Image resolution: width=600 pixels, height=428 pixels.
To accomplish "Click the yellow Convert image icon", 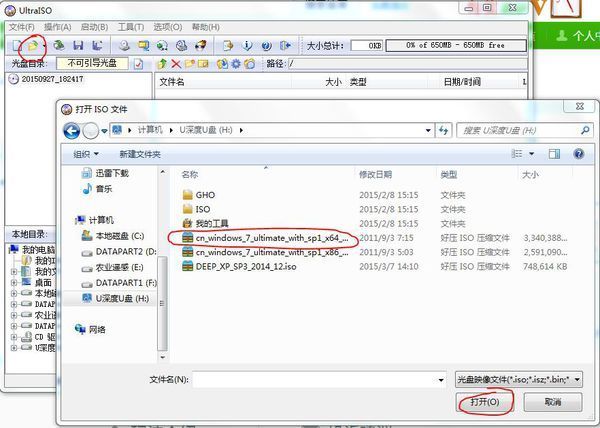I will 144,46.
